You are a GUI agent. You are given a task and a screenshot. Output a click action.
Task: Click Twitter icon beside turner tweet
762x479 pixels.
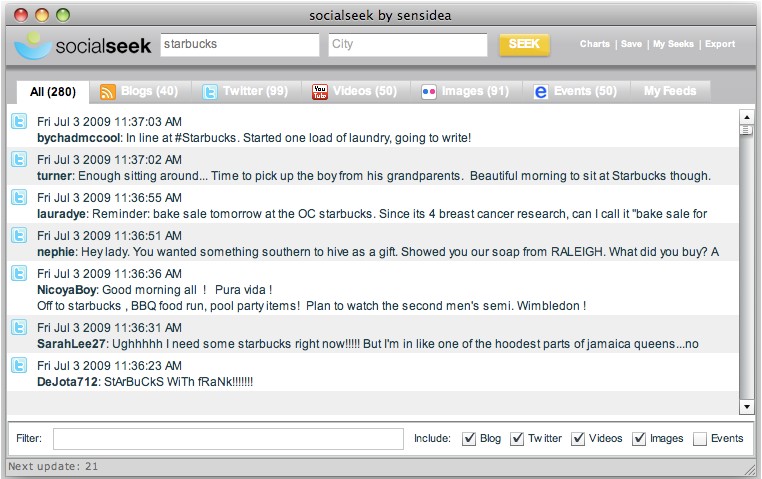(x=19, y=159)
